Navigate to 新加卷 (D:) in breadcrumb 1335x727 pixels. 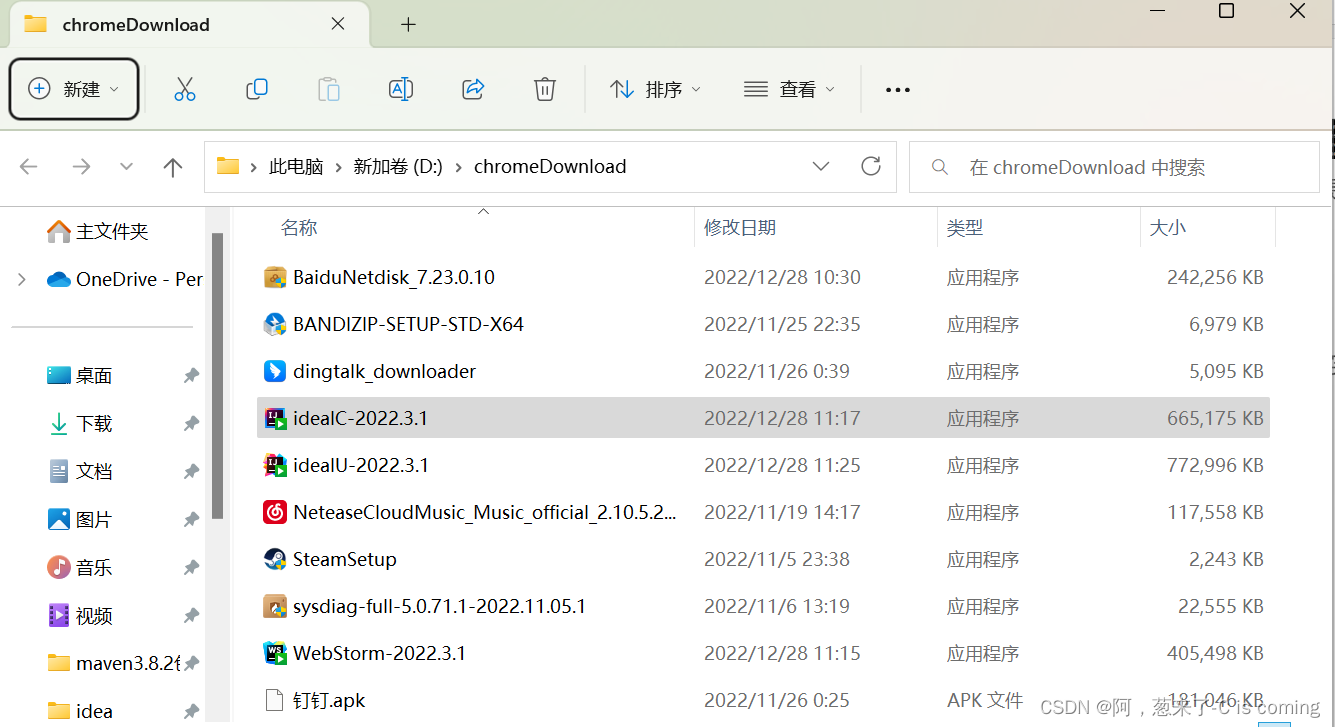tap(398, 167)
